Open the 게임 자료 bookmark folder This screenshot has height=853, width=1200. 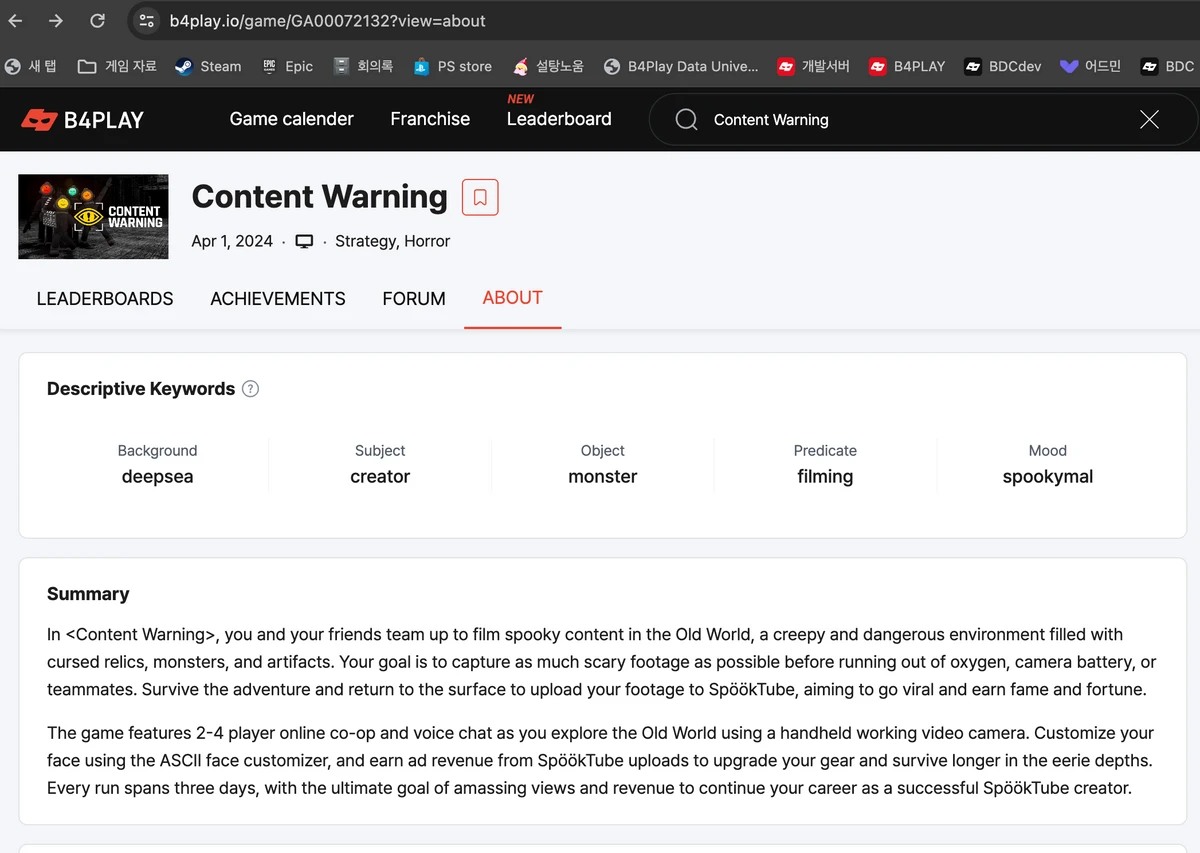click(117, 66)
